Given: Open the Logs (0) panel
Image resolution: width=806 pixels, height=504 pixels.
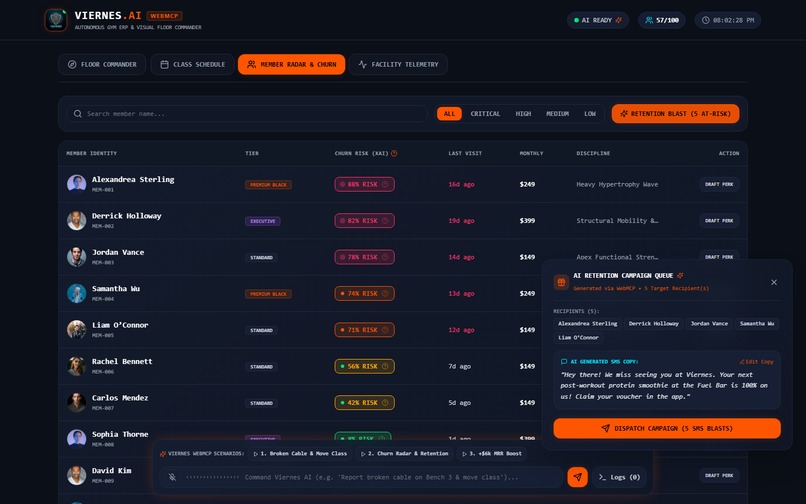Looking at the screenshot, I should coord(619,477).
